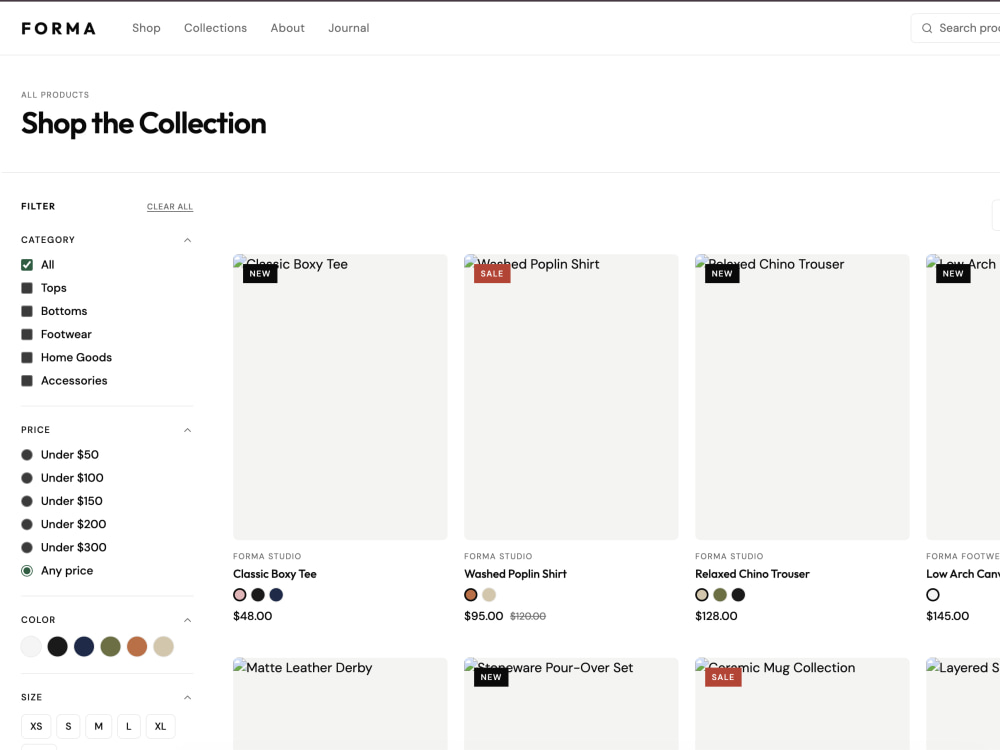The height and width of the screenshot is (750, 1000).
Task: Pick rust swatch for Washed Poplin Shirt
Action: [471, 595]
